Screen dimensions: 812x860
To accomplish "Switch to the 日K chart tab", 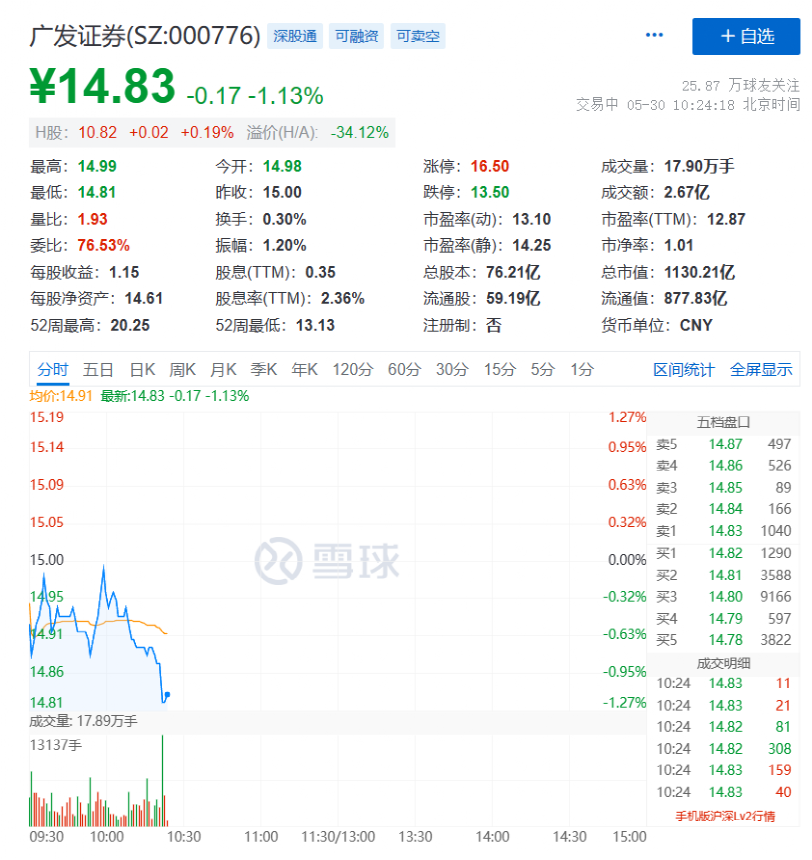I will coord(143,369).
